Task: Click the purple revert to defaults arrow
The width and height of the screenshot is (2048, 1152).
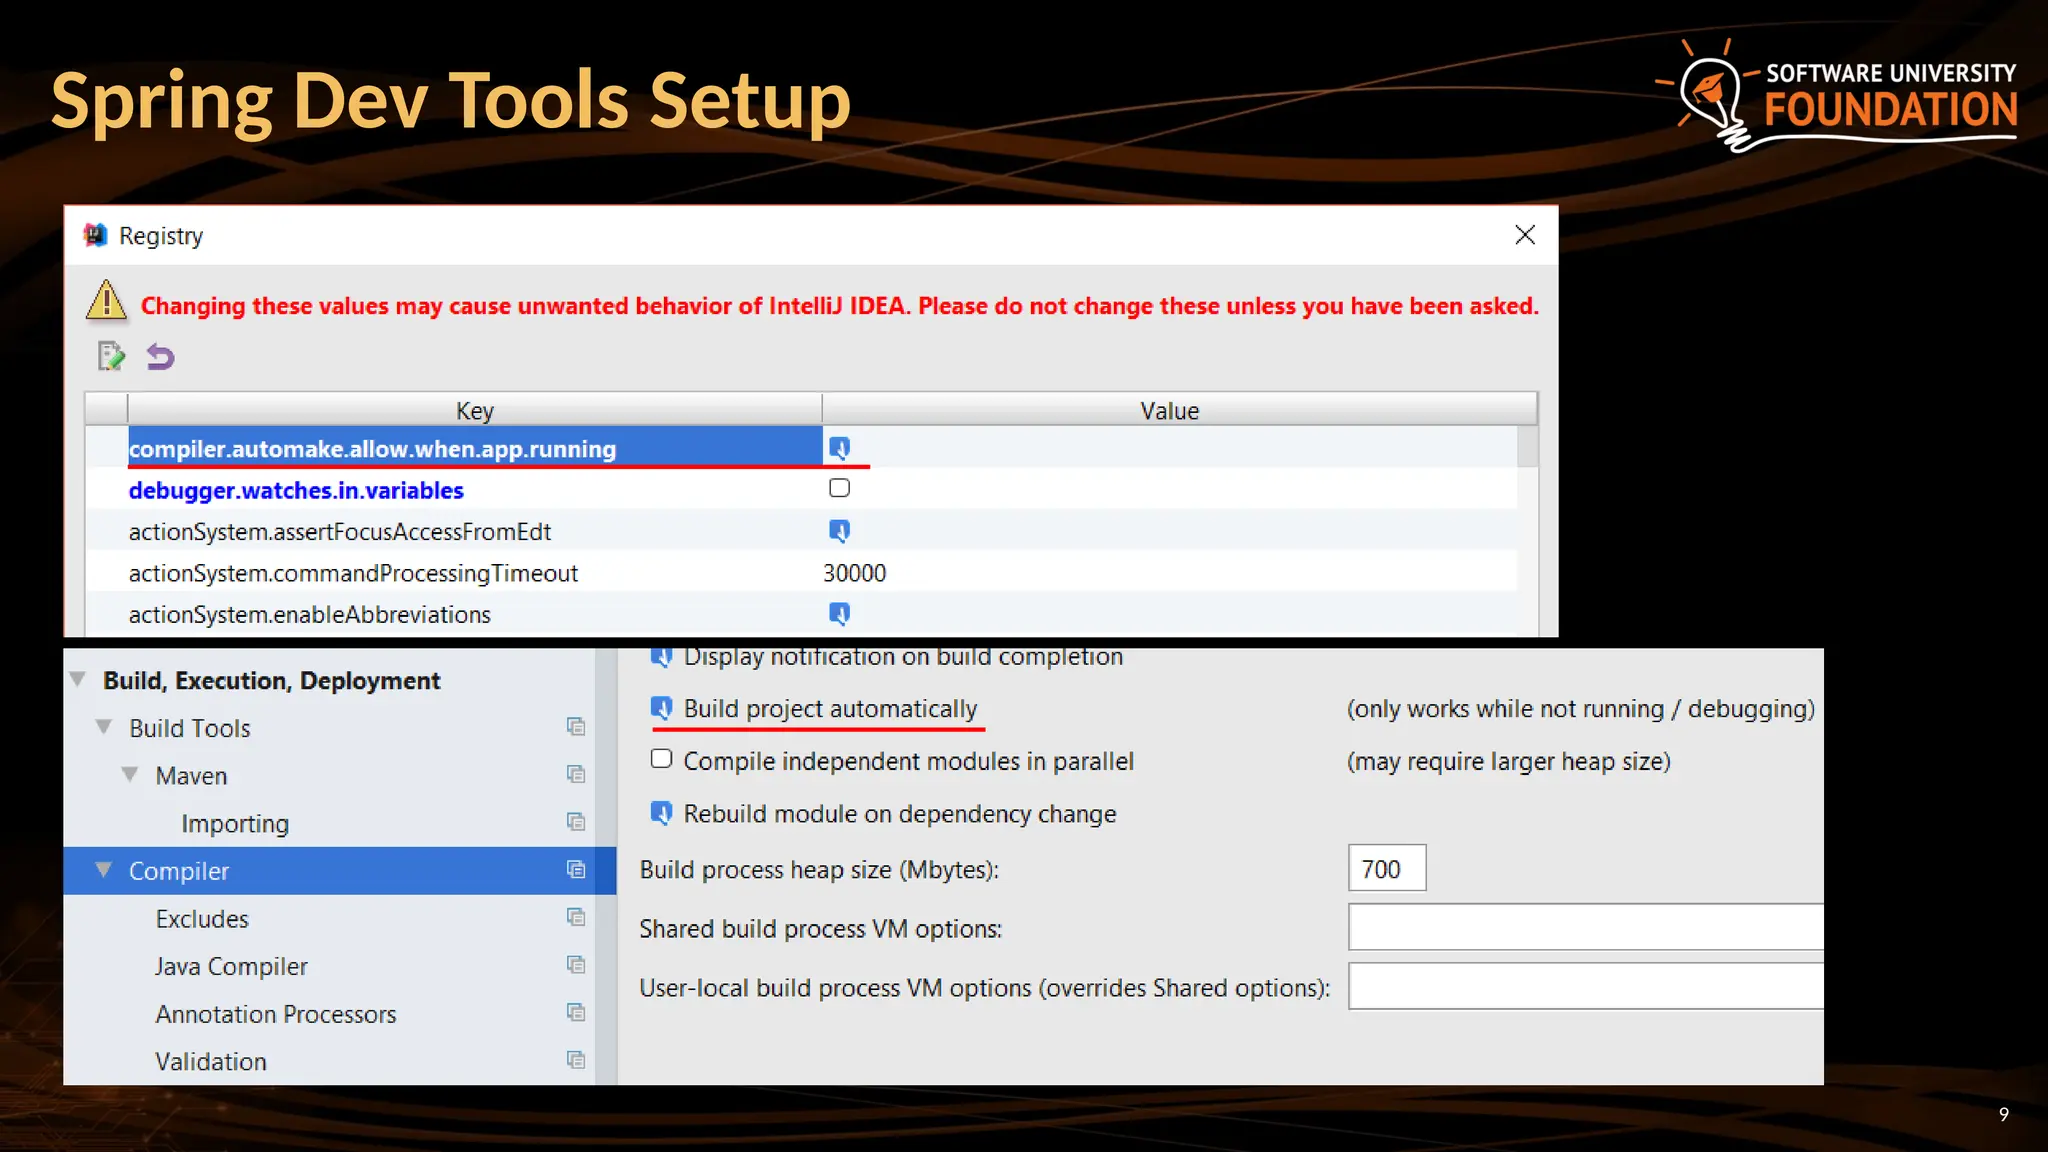Action: (160, 356)
